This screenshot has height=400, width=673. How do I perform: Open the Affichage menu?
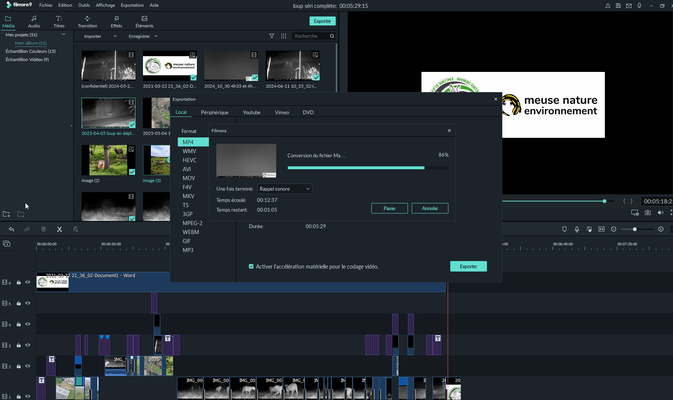[x=105, y=5]
